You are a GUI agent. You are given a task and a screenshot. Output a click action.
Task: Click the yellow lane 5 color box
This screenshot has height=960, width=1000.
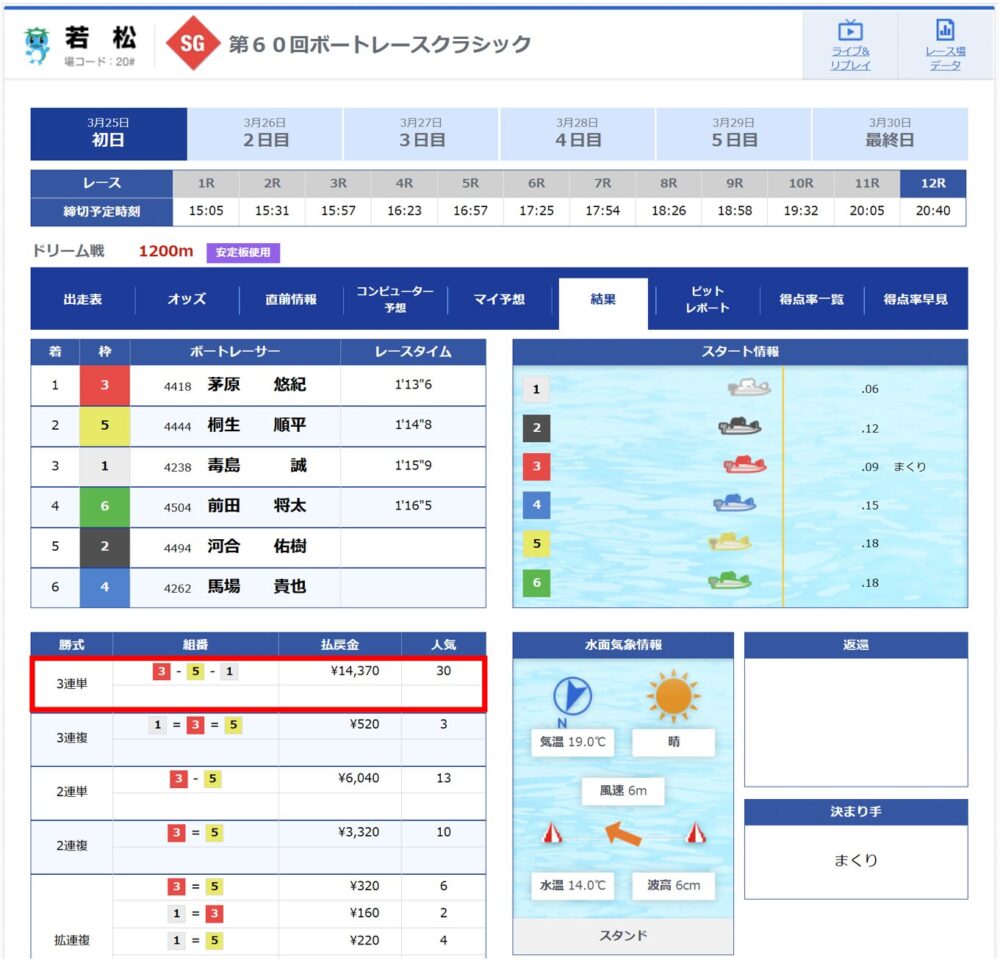pyautogui.click(x=105, y=425)
